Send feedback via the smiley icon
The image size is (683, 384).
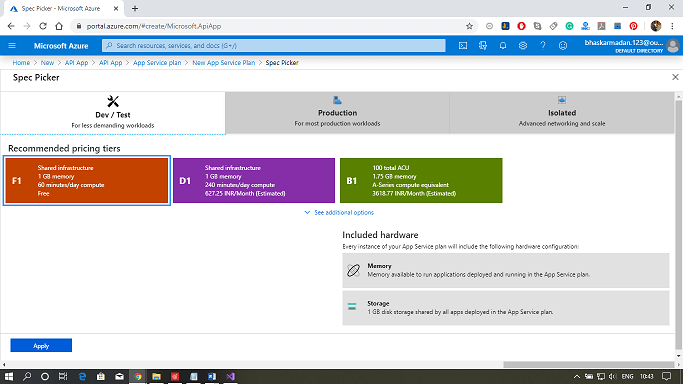point(563,46)
